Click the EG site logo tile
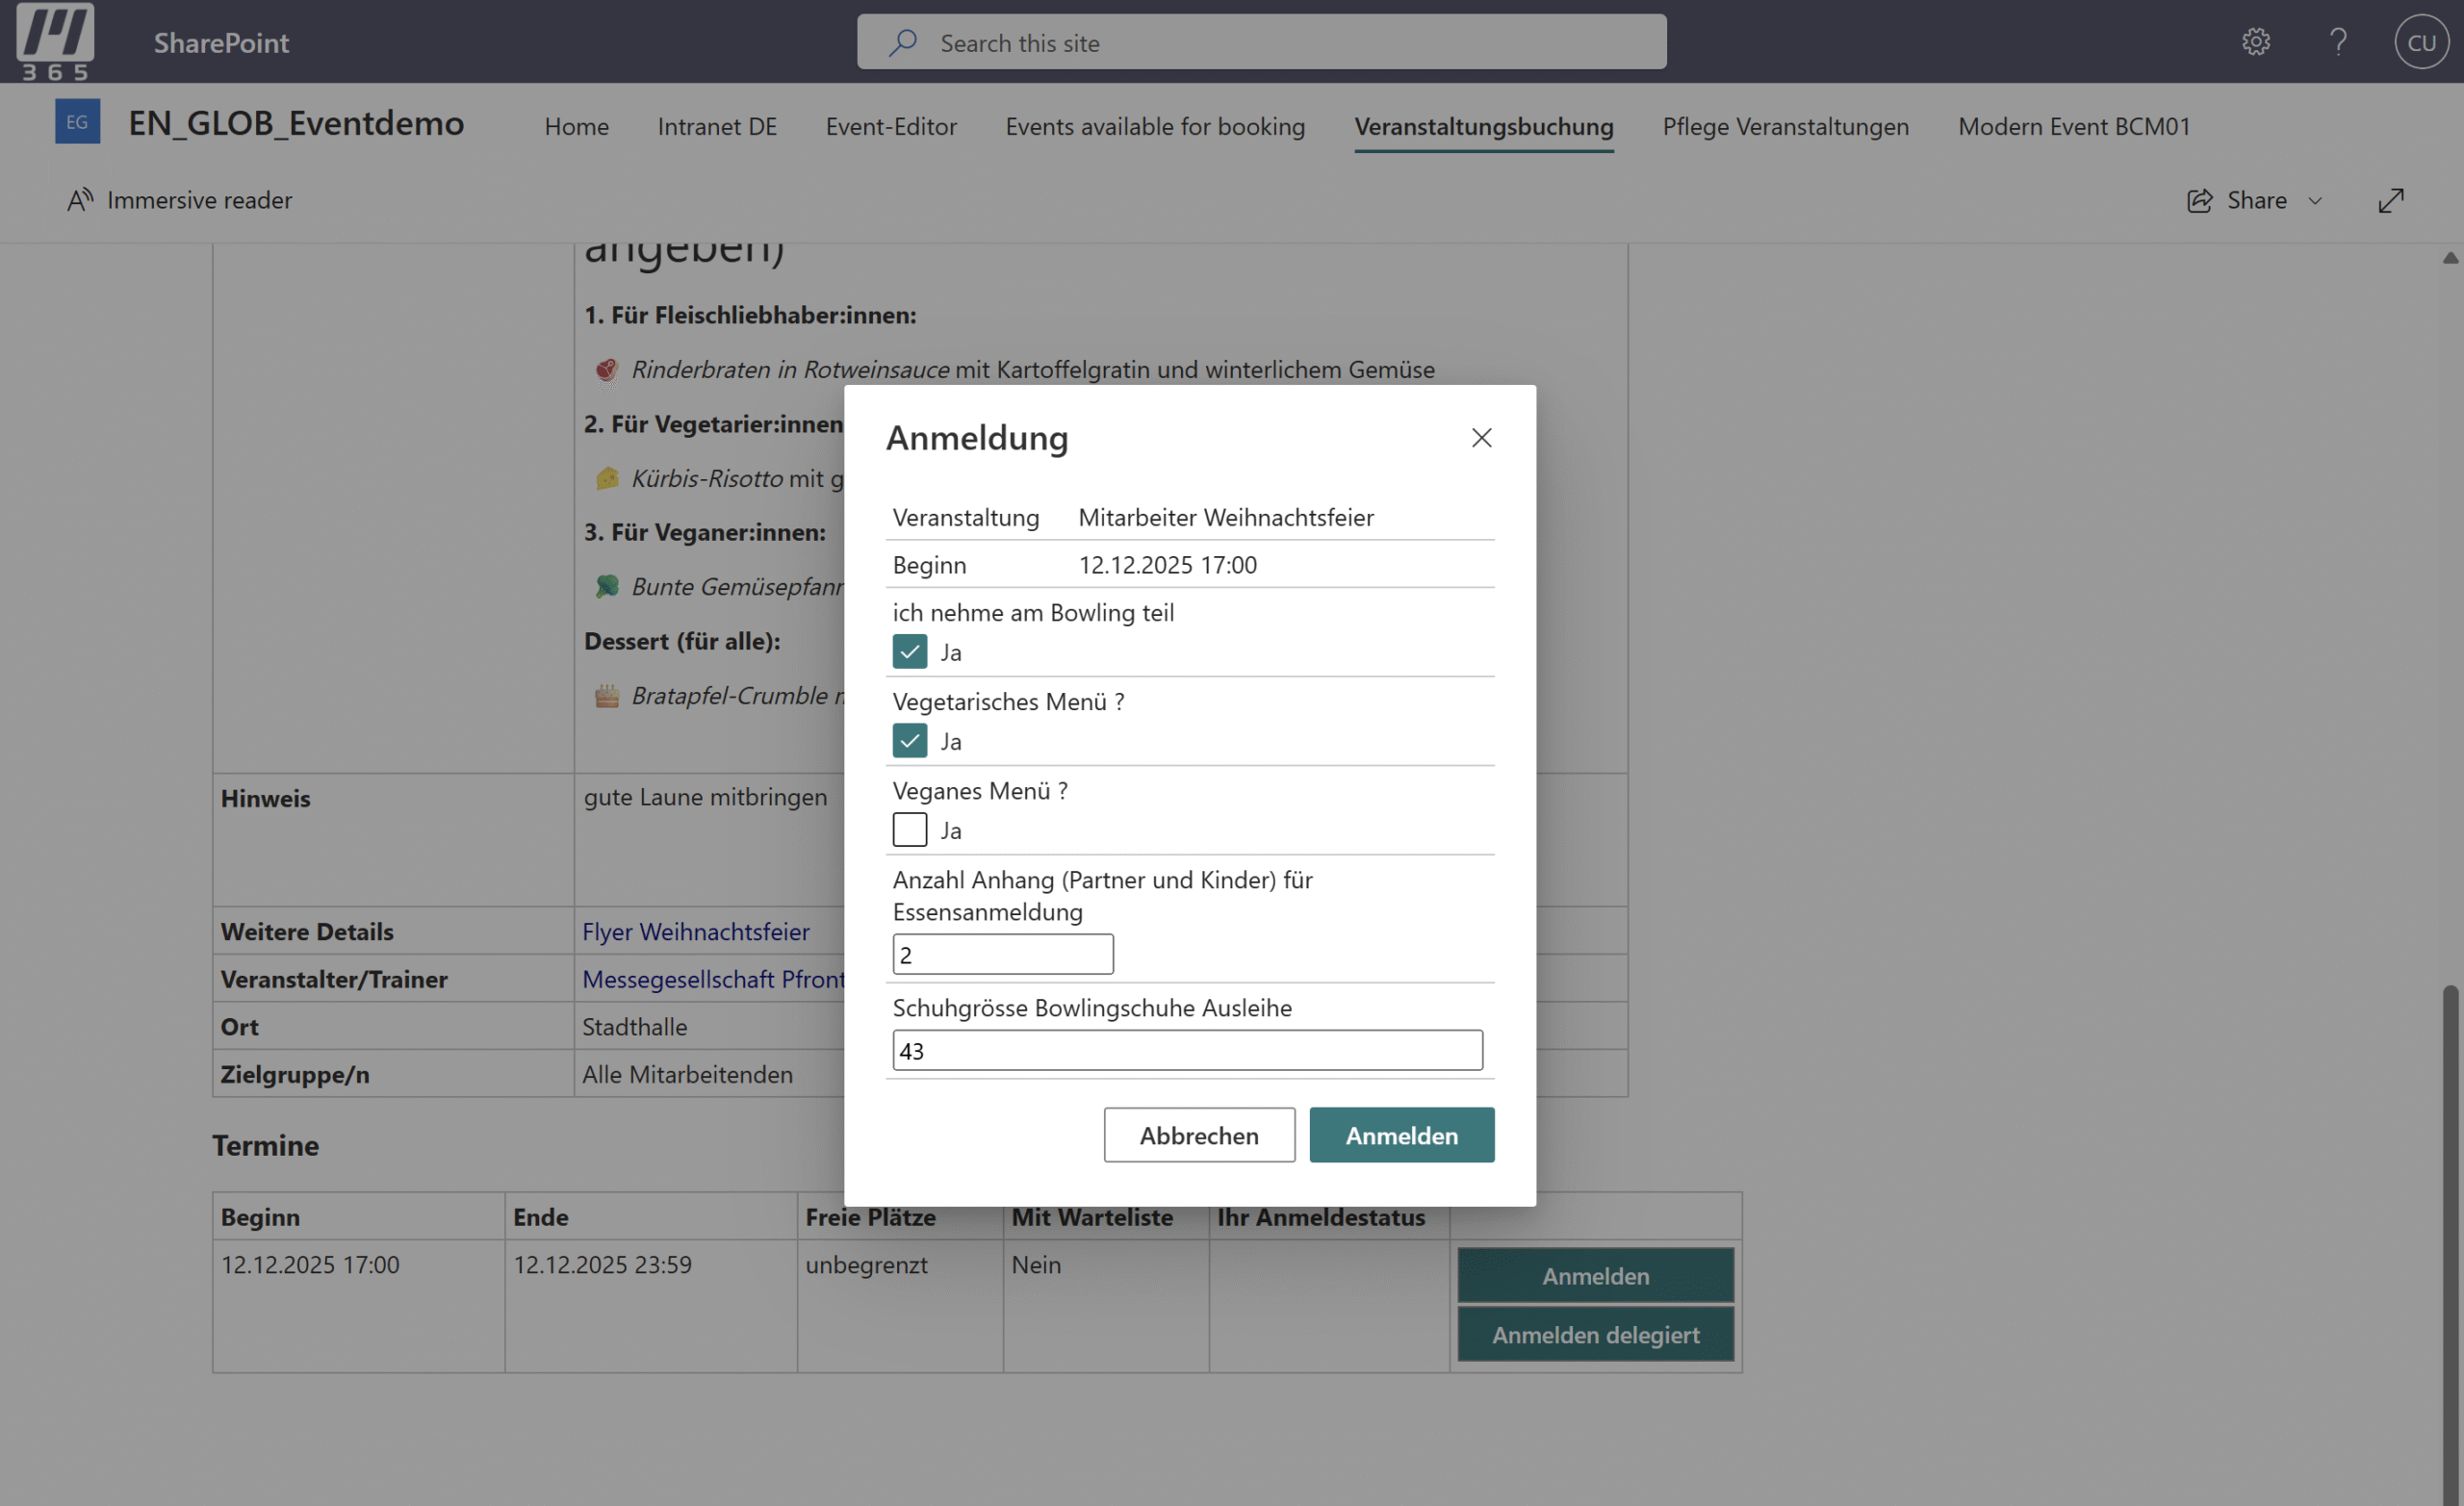This screenshot has height=1506, width=2464. point(77,122)
